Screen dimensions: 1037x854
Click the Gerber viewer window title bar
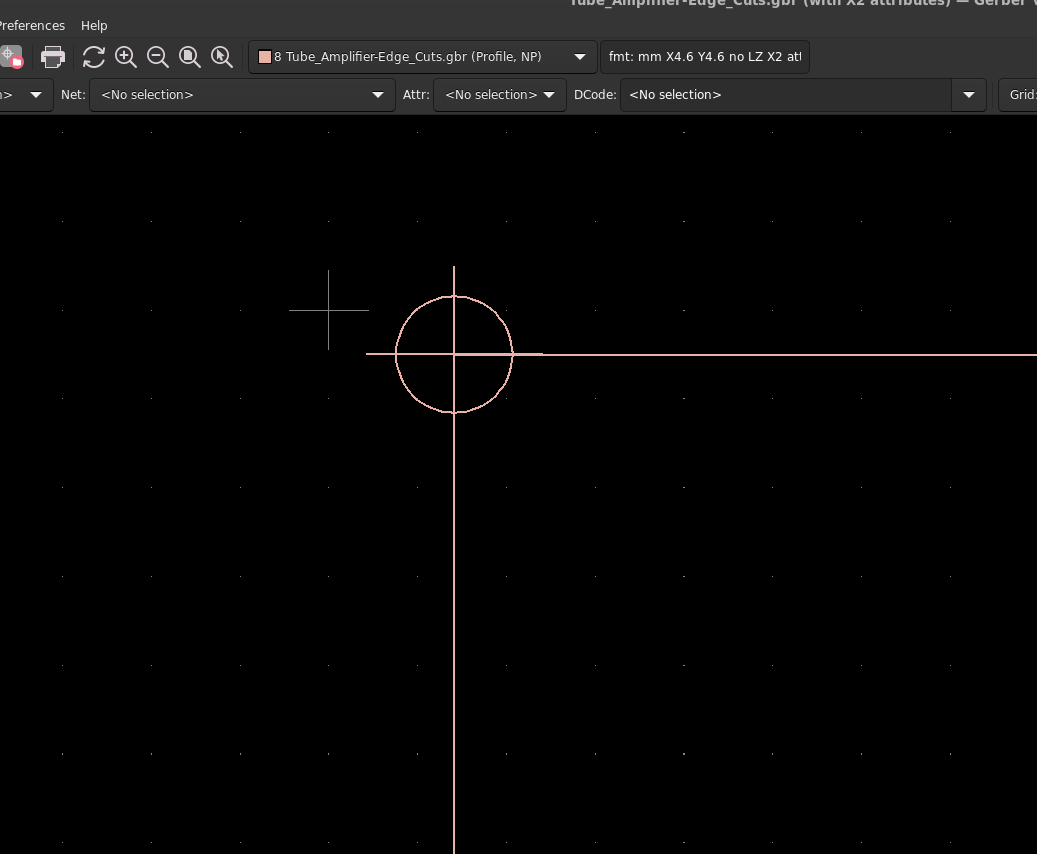[800, 4]
